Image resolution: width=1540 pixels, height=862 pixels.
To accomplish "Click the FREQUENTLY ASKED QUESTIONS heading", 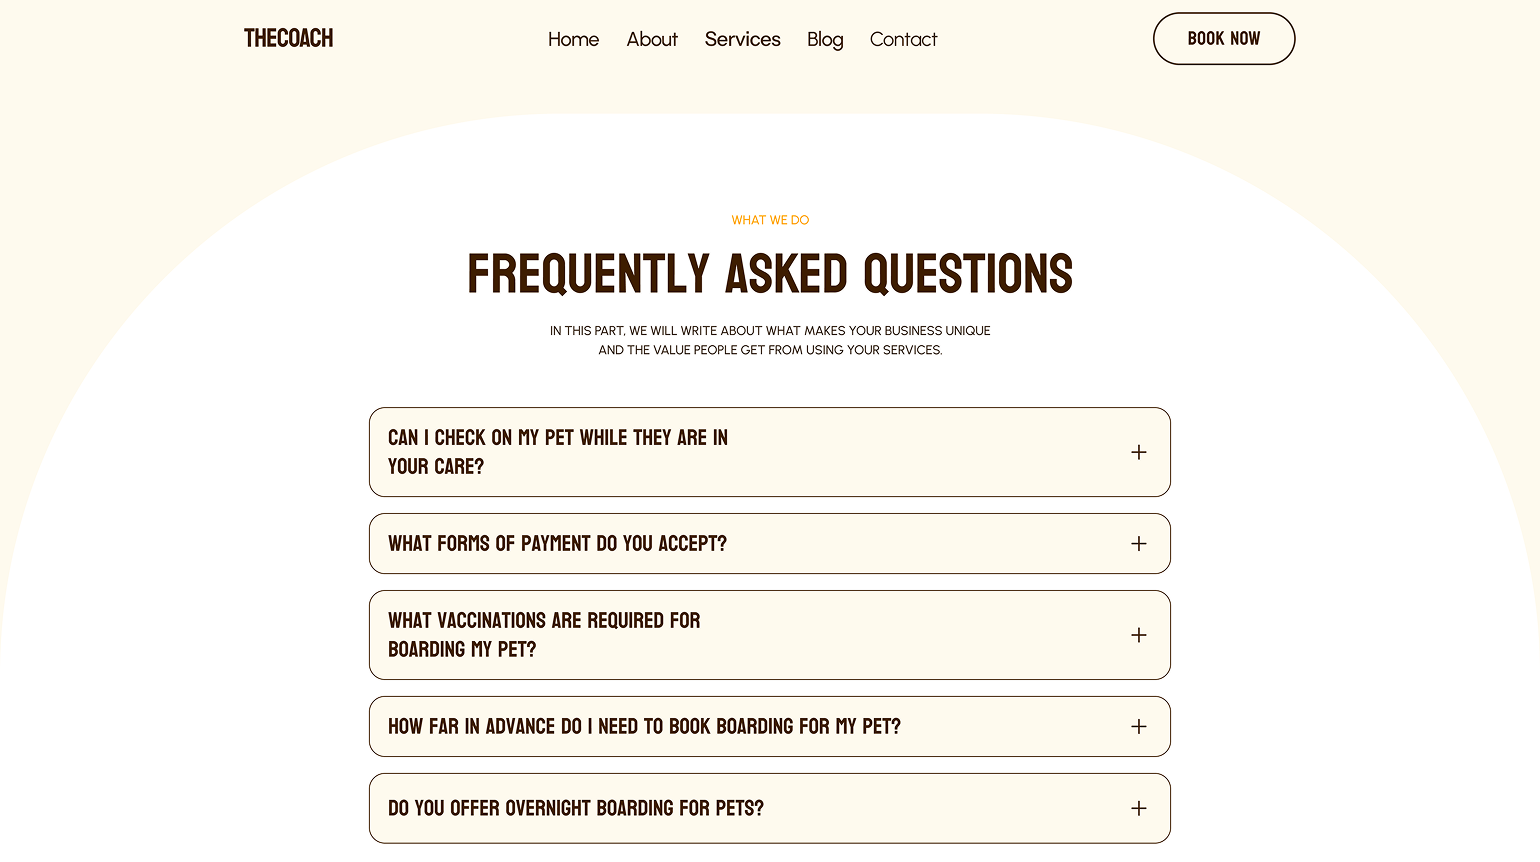I will pos(770,273).
